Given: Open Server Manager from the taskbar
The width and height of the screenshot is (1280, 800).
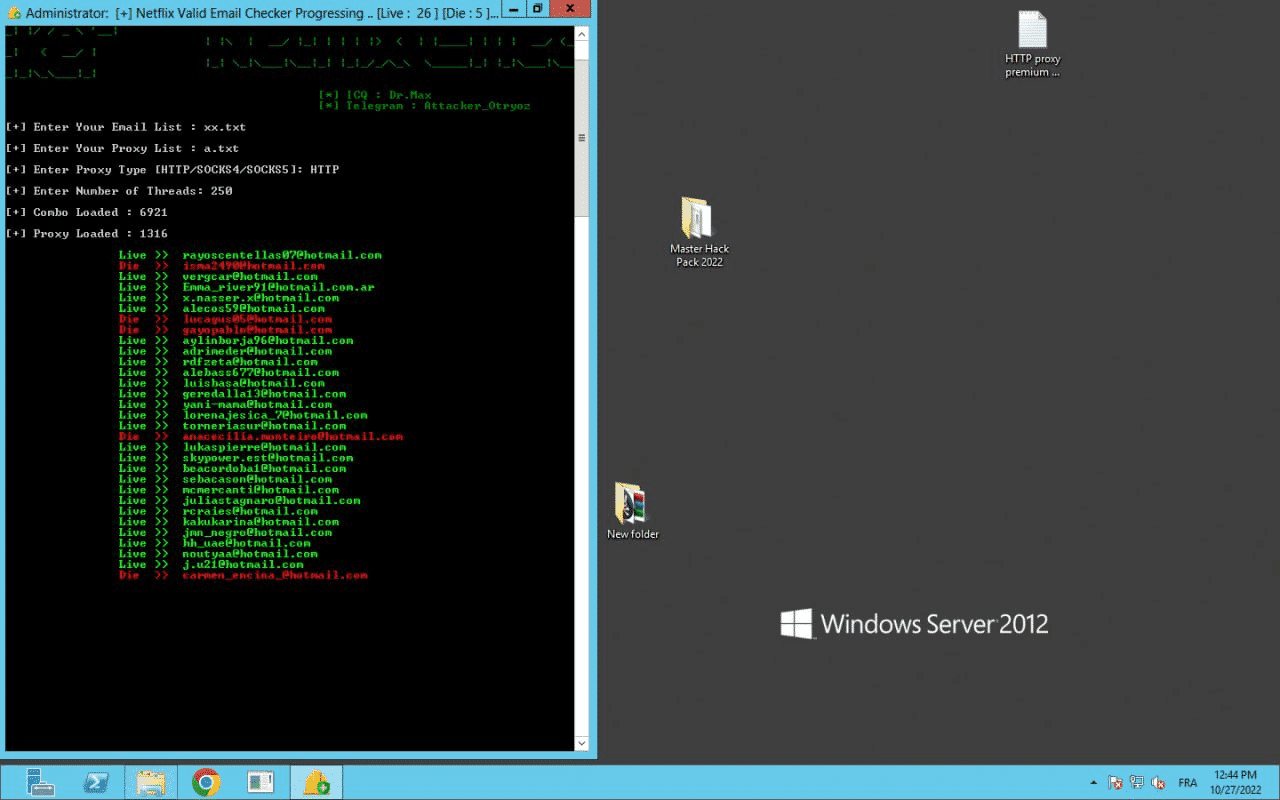Looking at the screenshot, I should tap(40, 782).
